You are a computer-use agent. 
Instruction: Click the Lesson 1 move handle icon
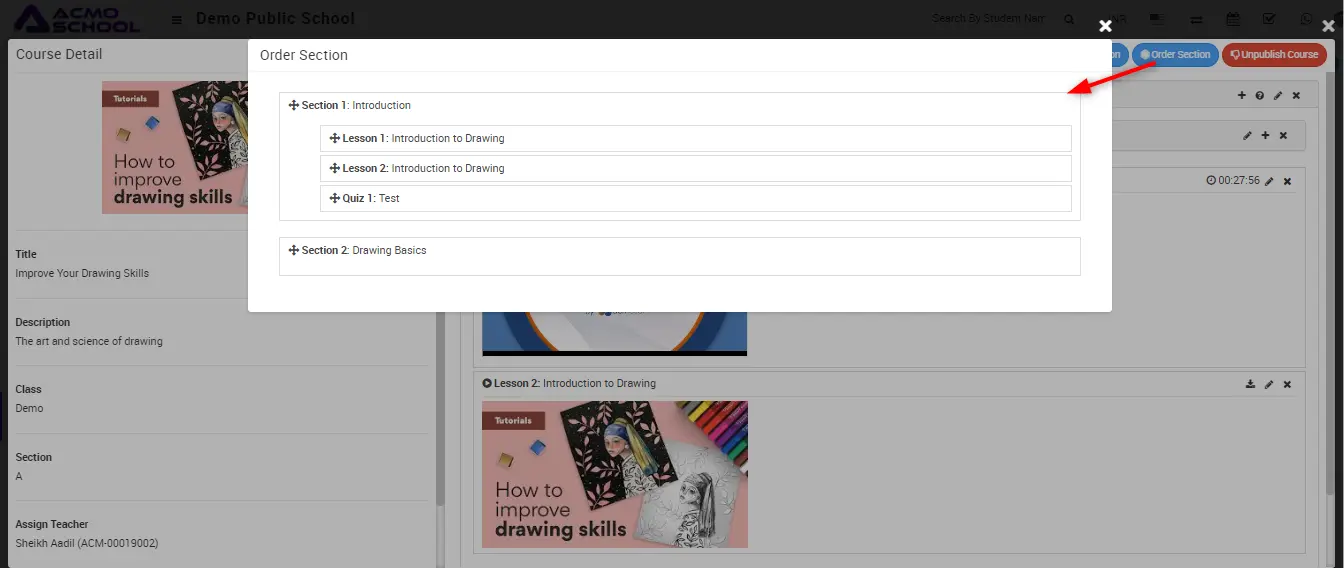click(335, 139)
